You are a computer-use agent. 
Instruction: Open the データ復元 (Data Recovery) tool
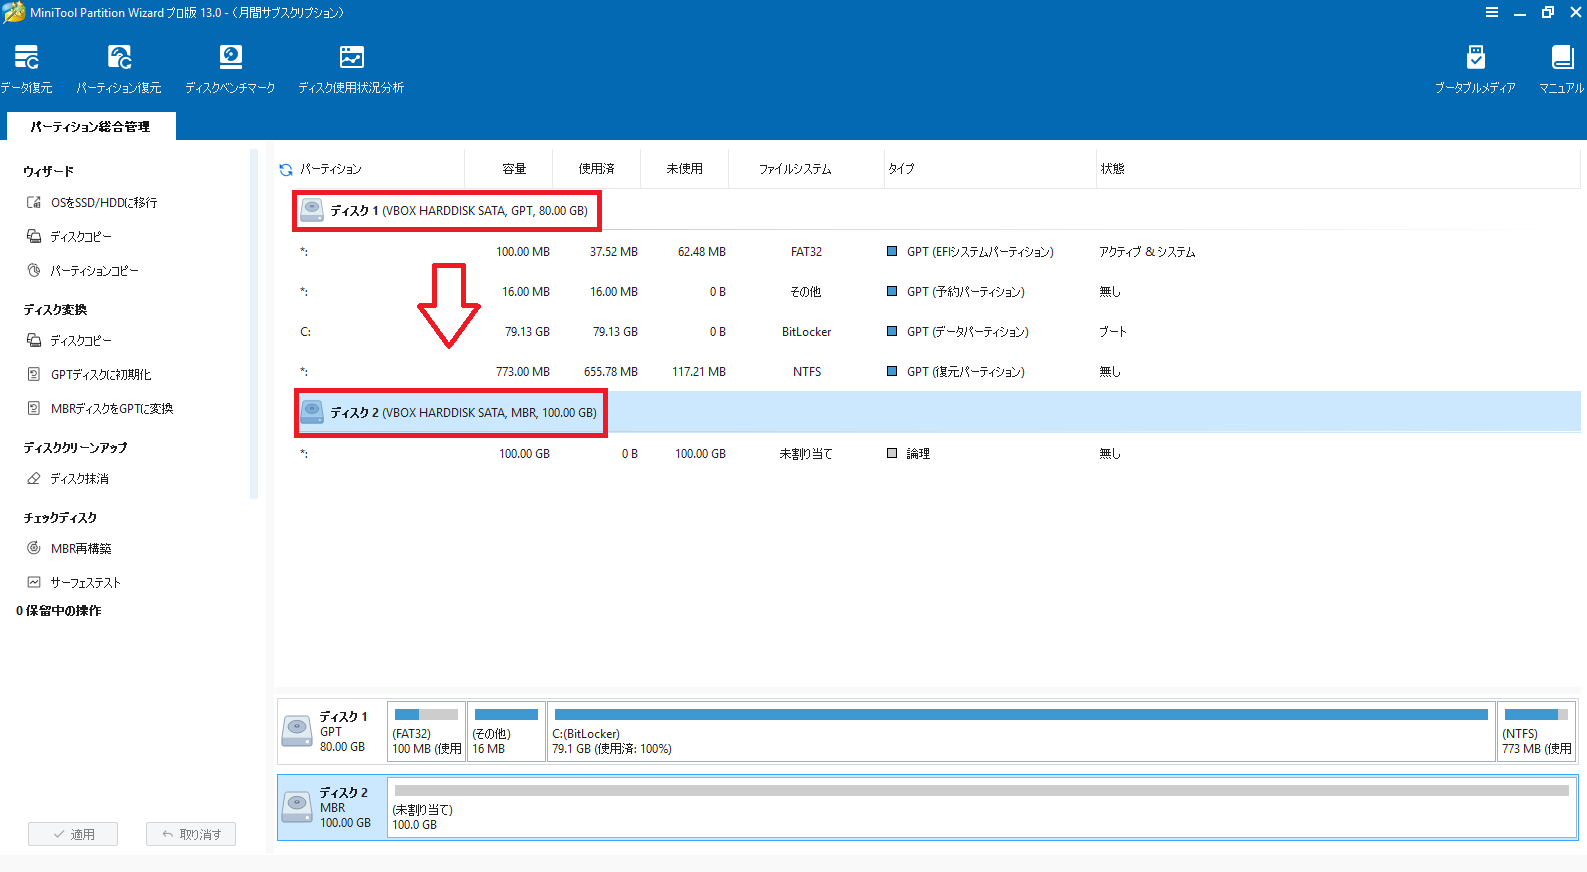(27, 69)
